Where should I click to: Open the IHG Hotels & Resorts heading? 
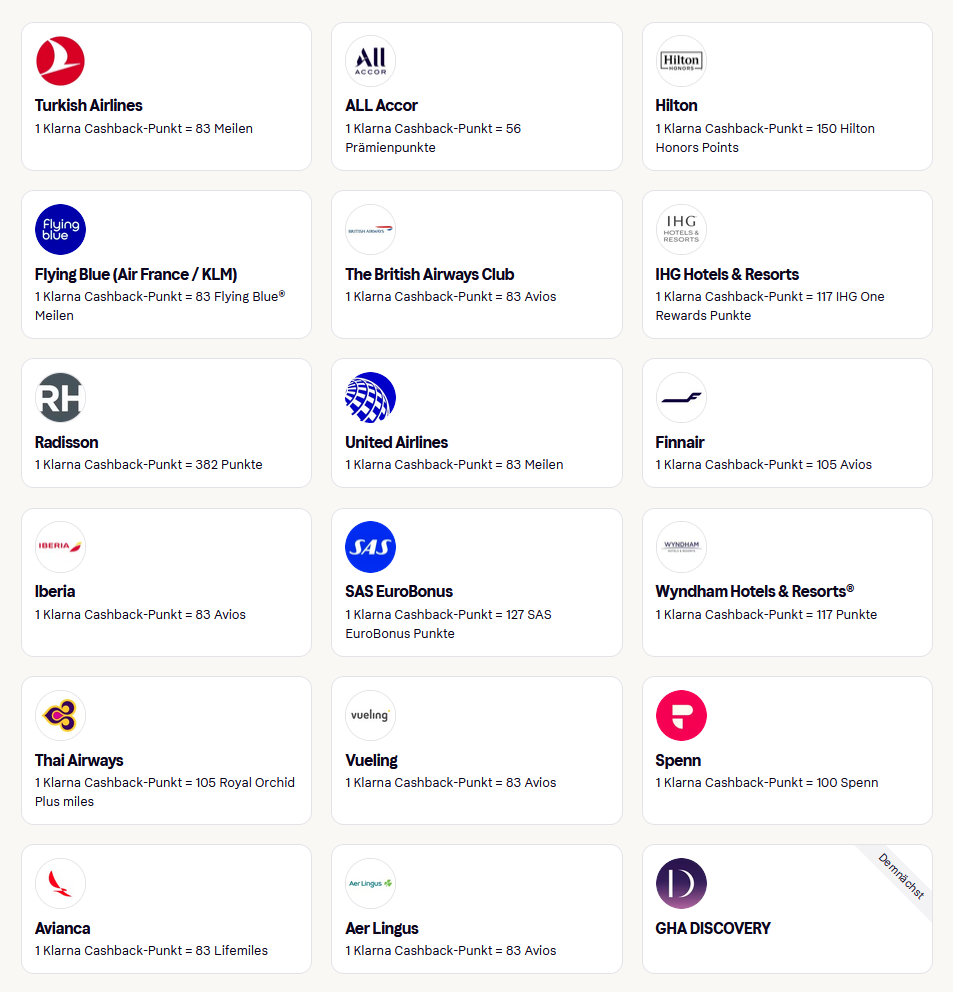tap(727, 274)
